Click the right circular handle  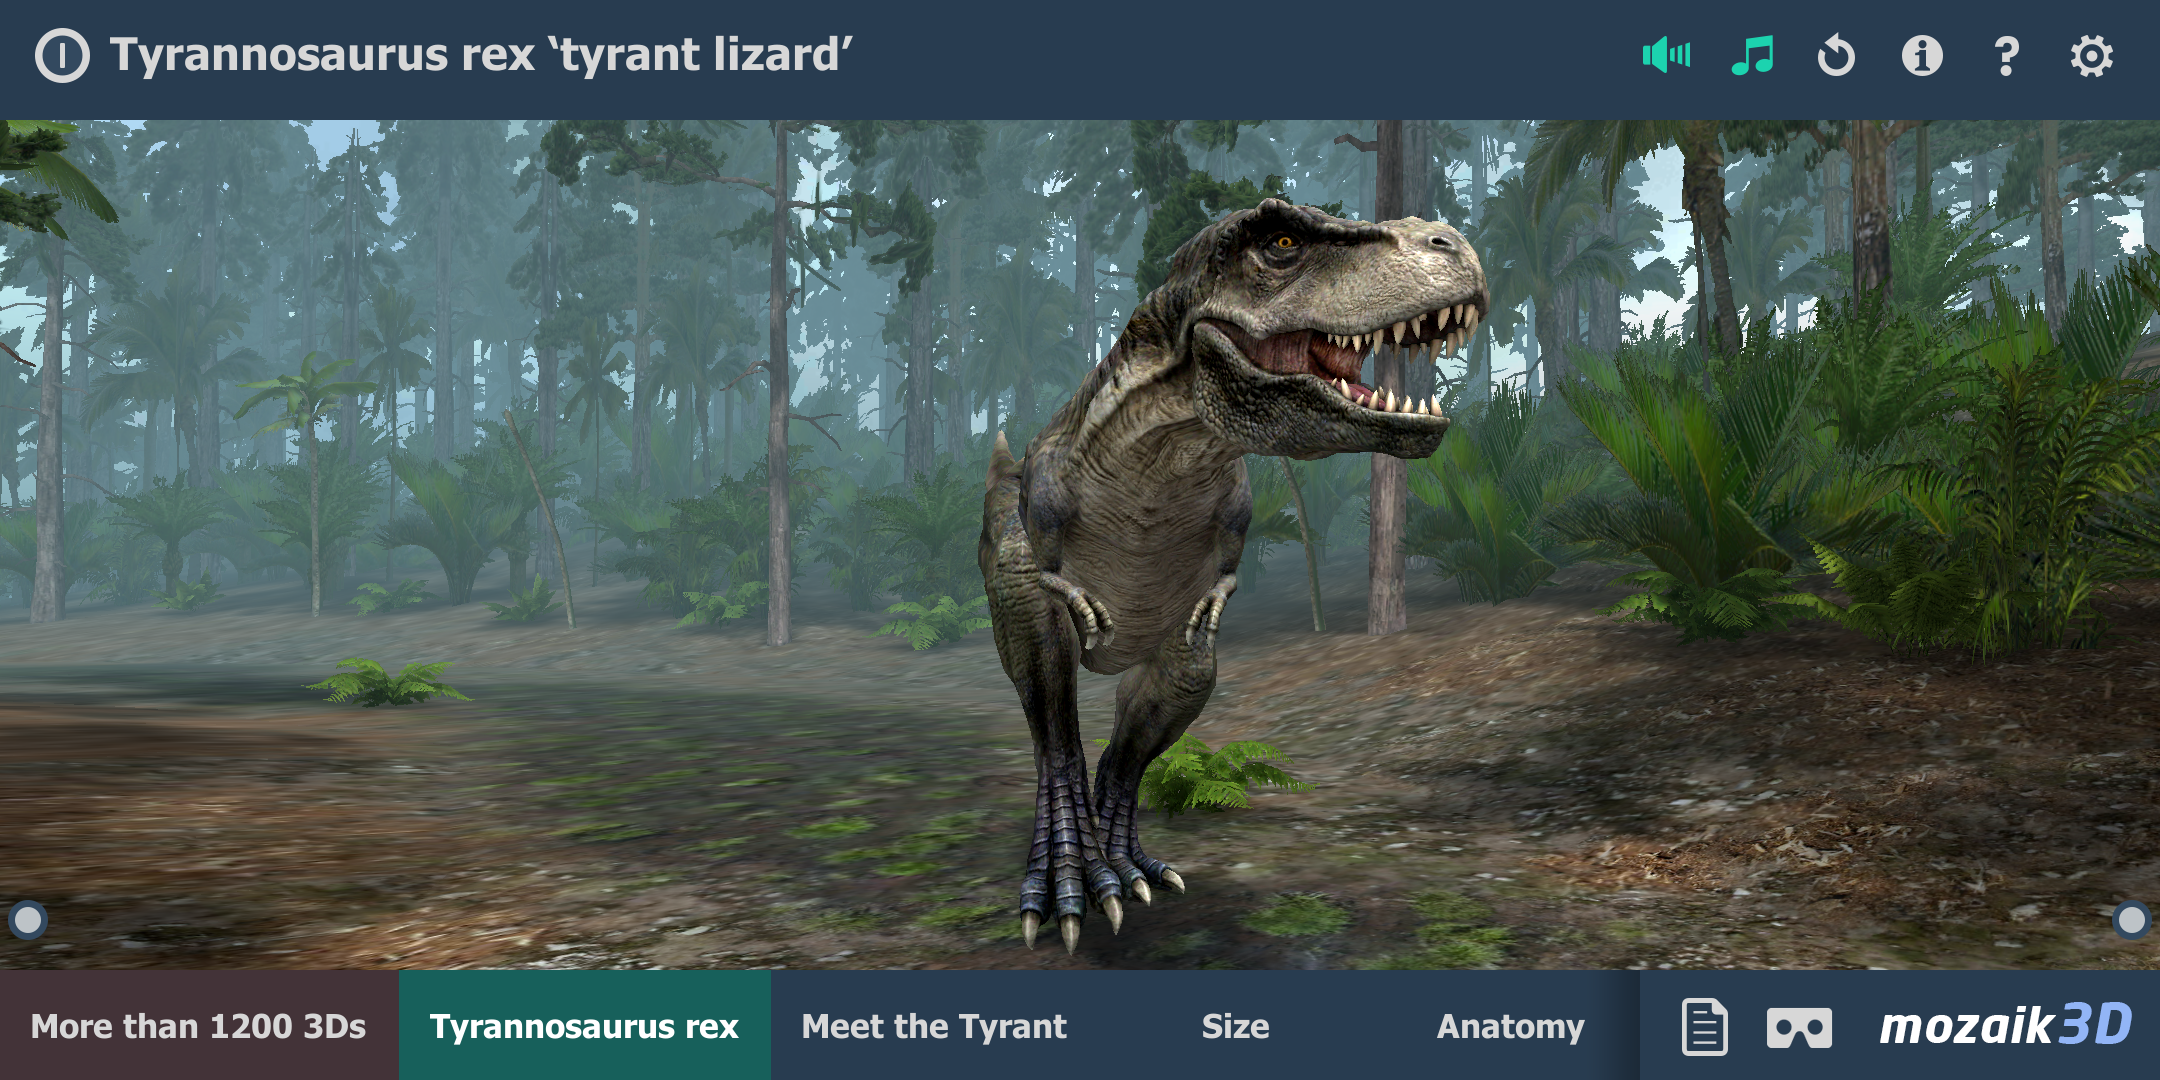2131,920
